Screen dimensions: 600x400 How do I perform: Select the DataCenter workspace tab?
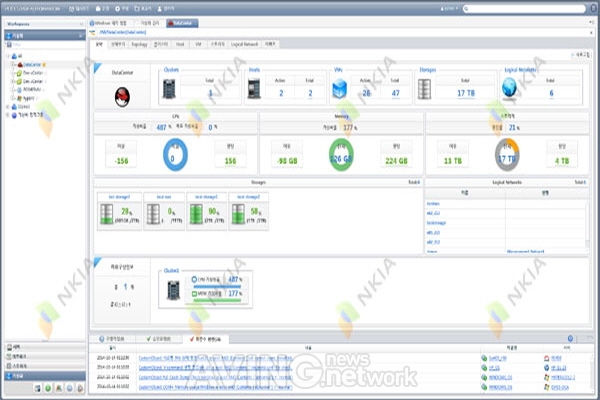[x=182, y=23]
